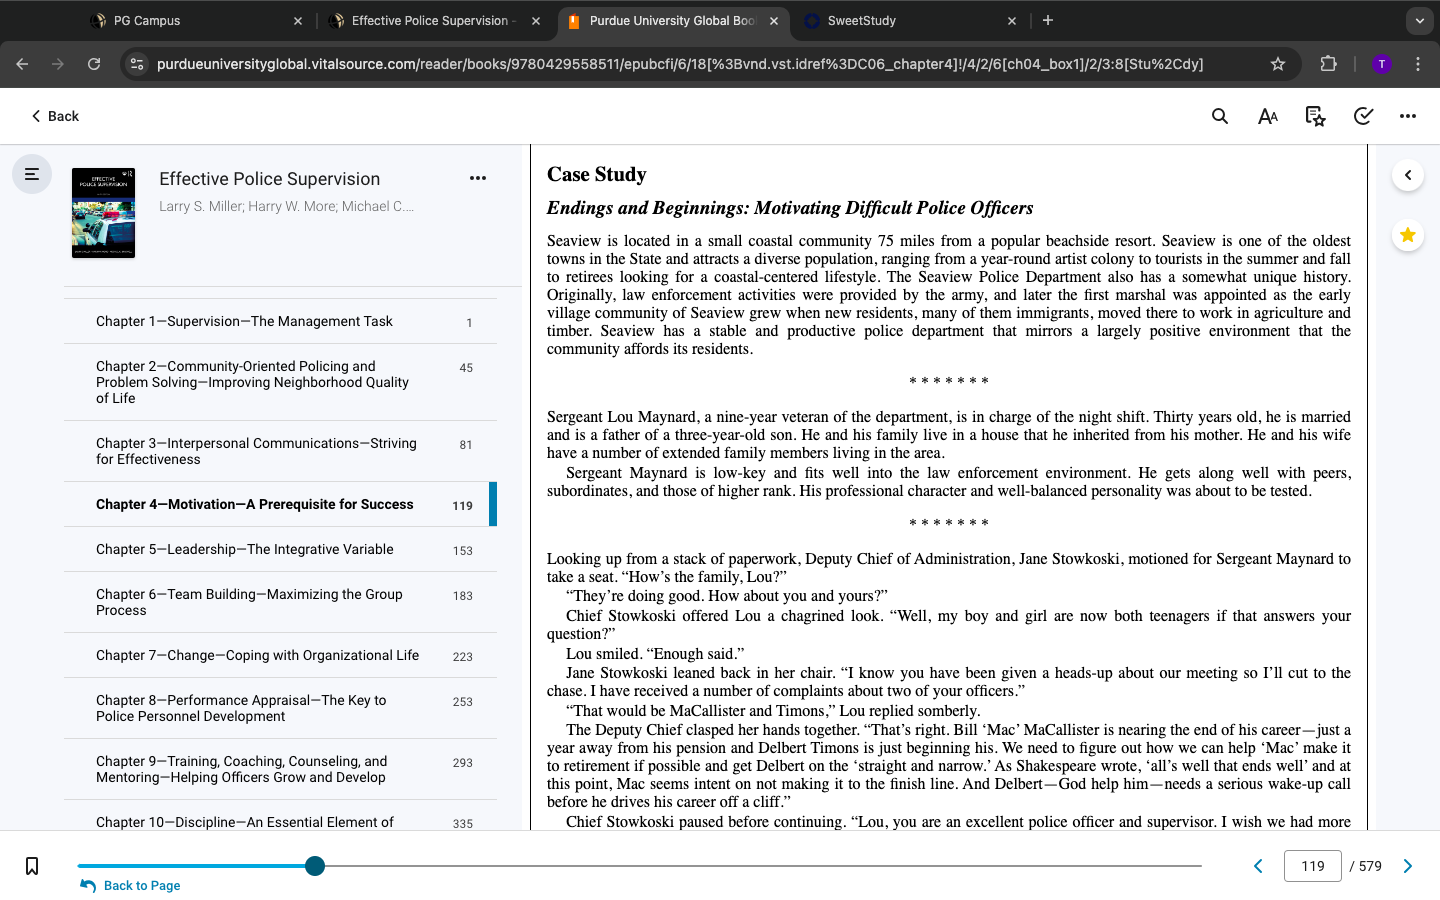Open the book search magnifier icon

(1219, 116)
